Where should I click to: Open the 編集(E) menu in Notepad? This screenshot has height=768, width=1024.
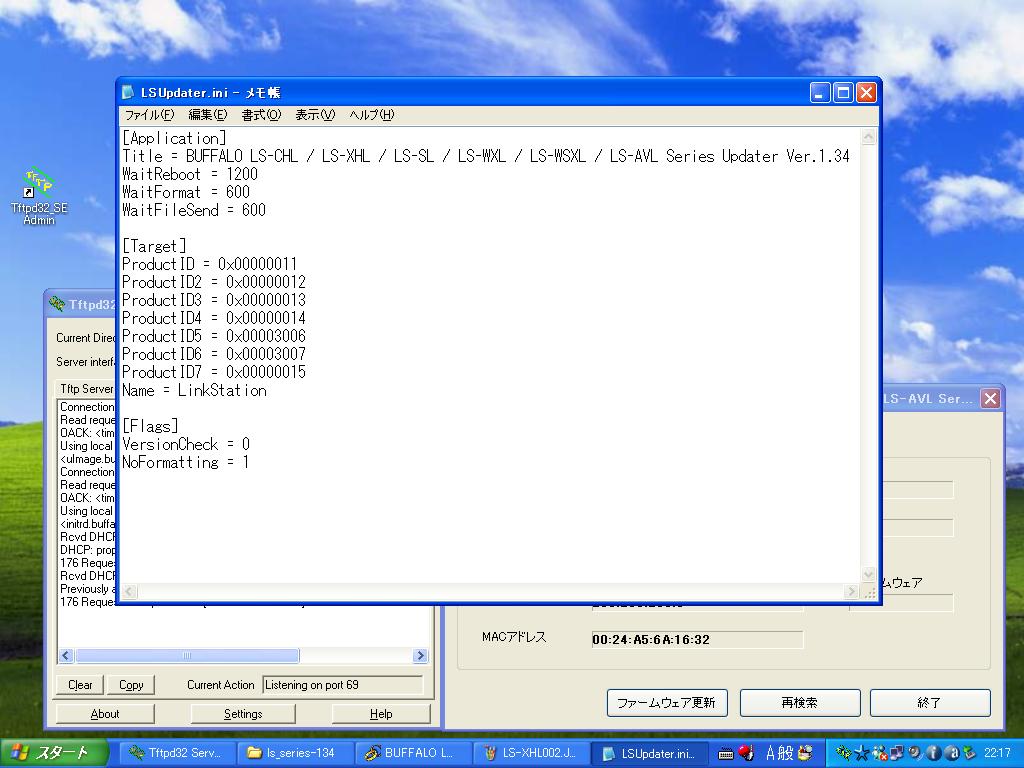pos(207,115)
